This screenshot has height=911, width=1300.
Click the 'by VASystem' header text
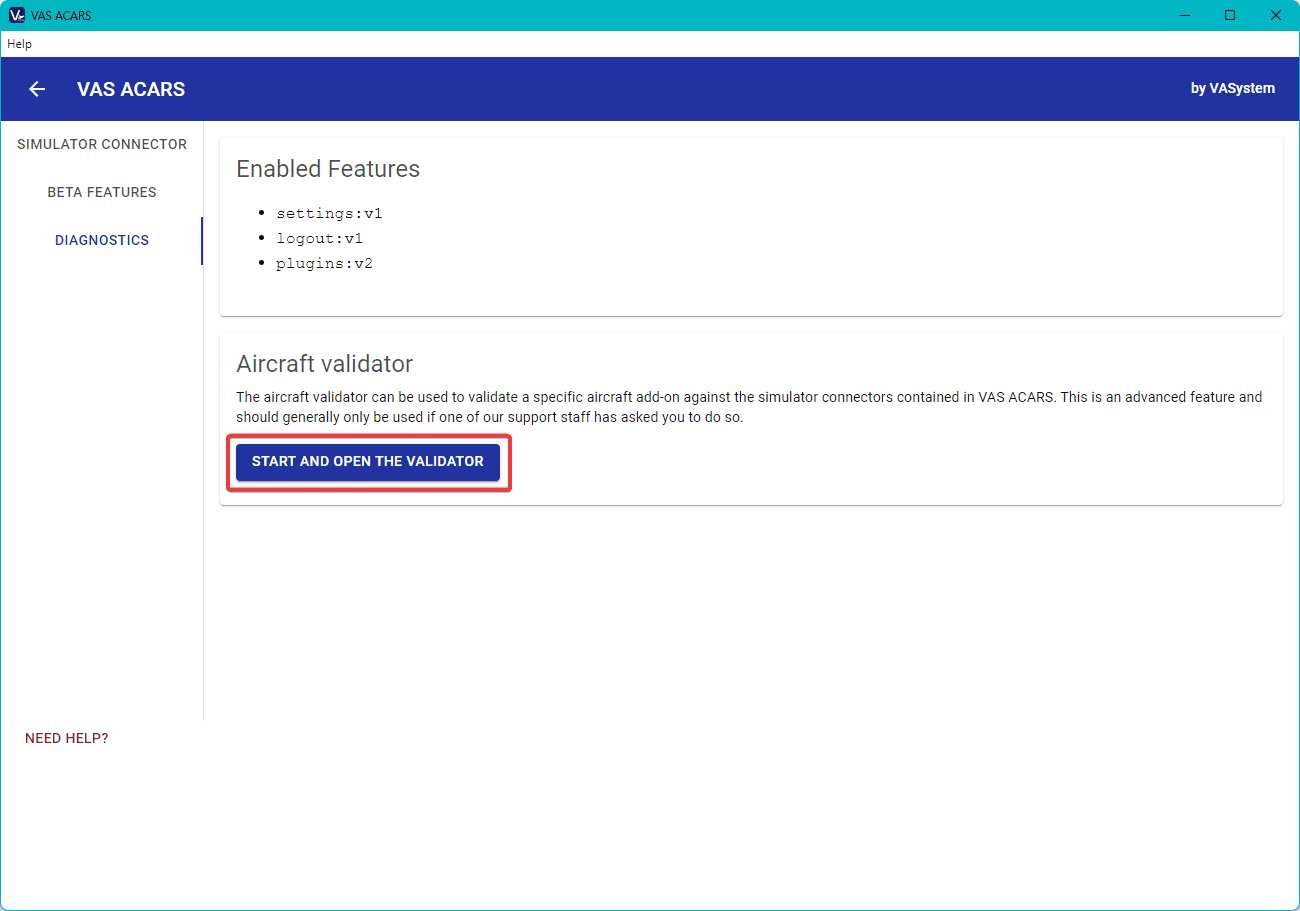[1232, 88]
